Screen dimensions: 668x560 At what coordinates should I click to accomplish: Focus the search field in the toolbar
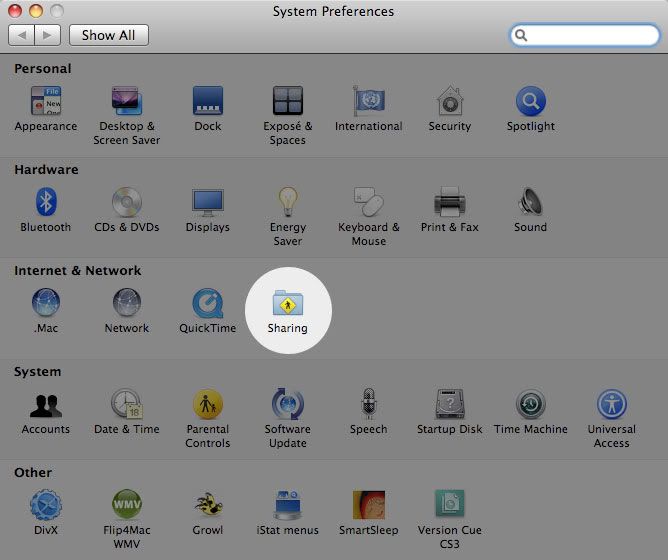click(584, 35)
